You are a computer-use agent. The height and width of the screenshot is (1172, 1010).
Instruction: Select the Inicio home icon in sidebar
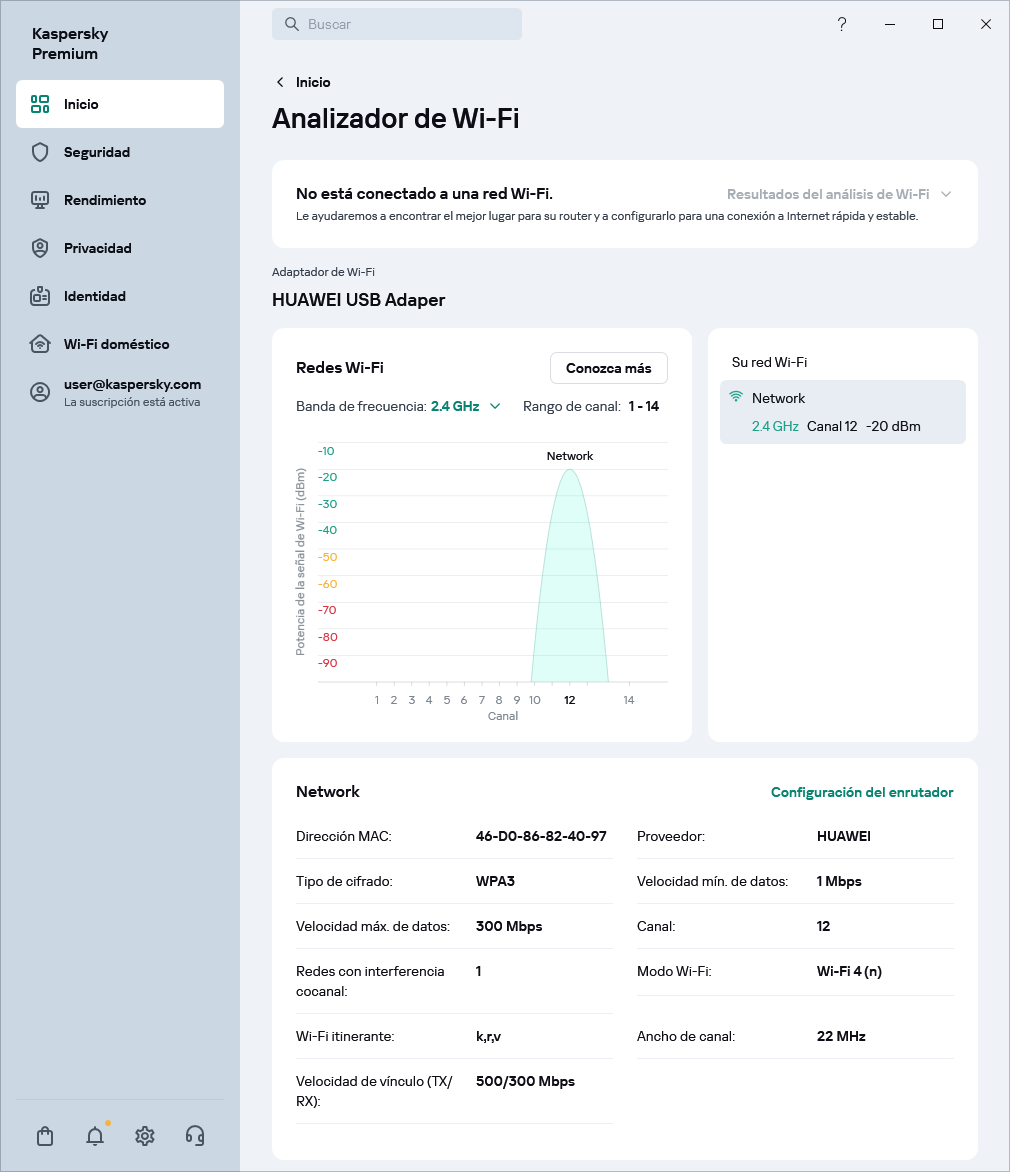click(x=39, y=103)
